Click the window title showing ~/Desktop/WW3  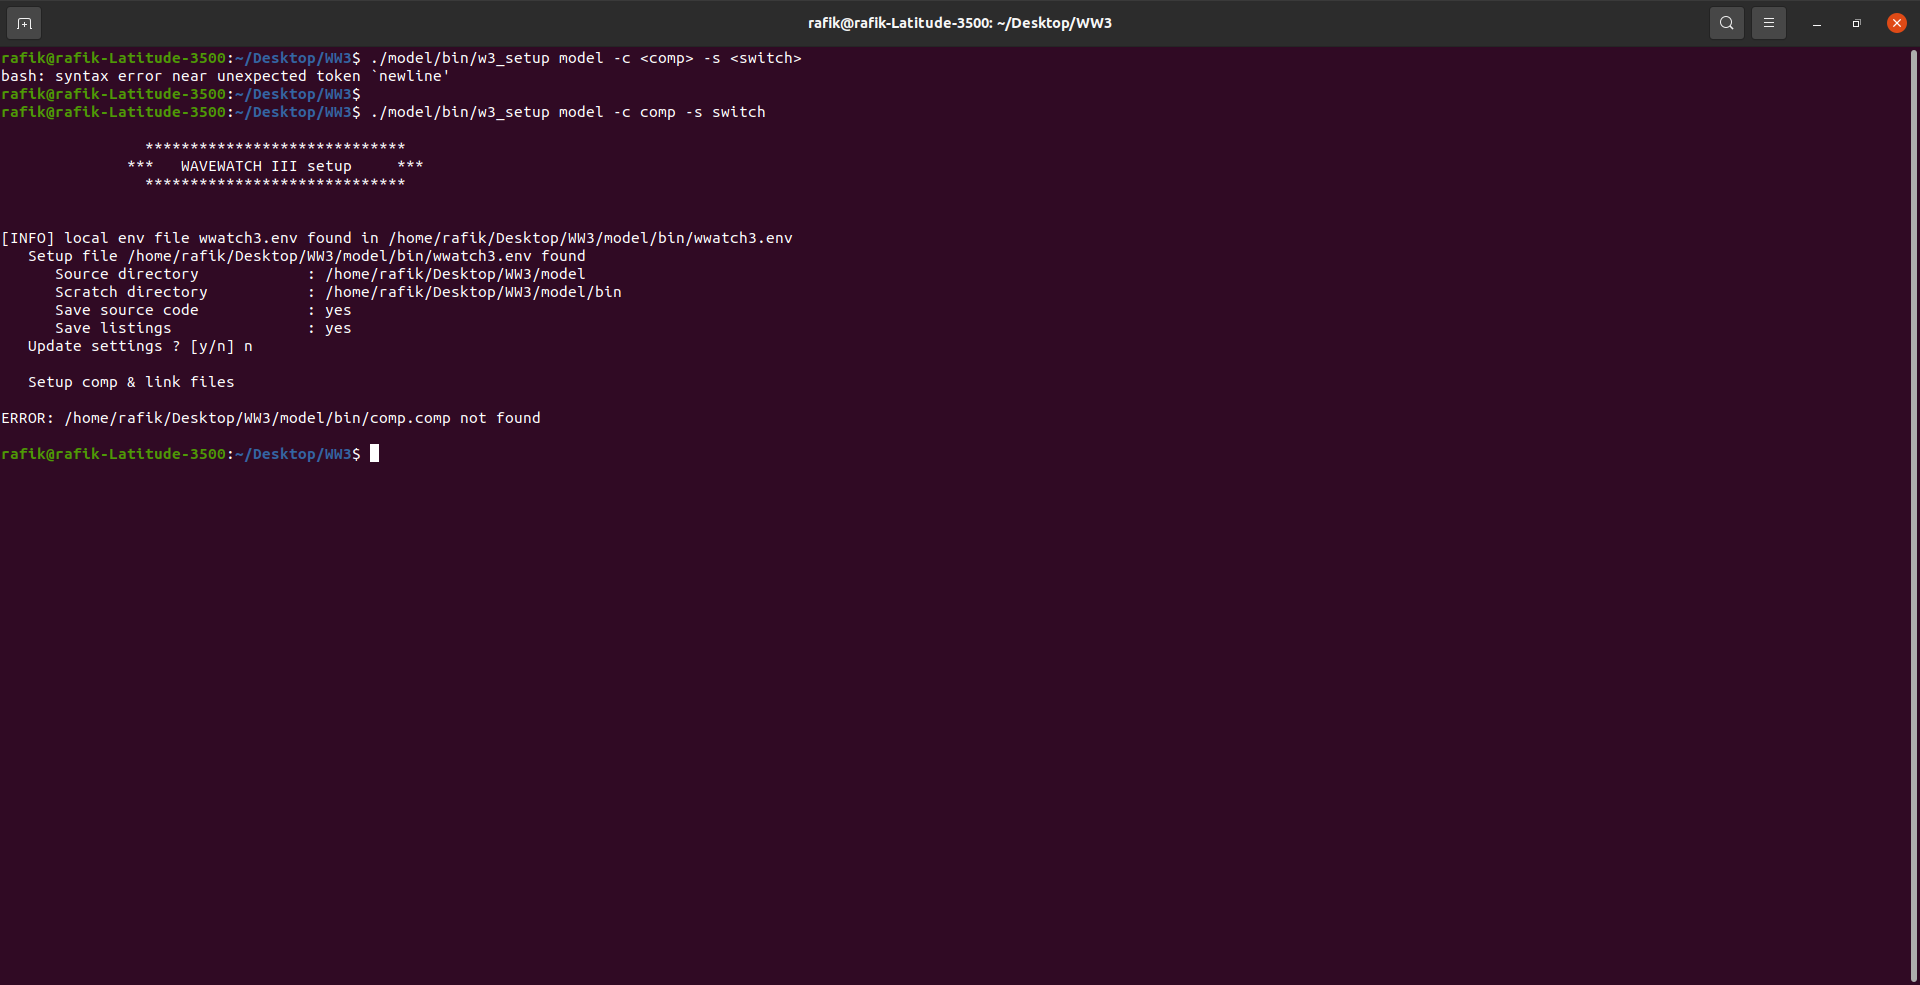point(959,22)
